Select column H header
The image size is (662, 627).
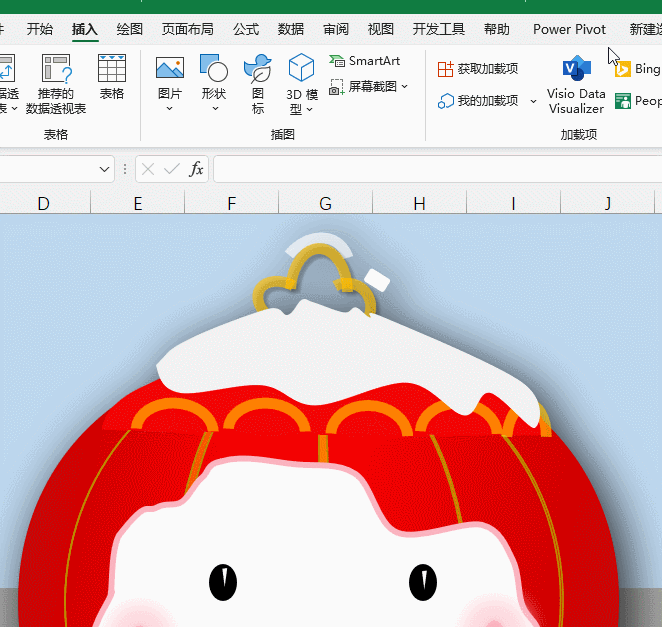[419, 204]
